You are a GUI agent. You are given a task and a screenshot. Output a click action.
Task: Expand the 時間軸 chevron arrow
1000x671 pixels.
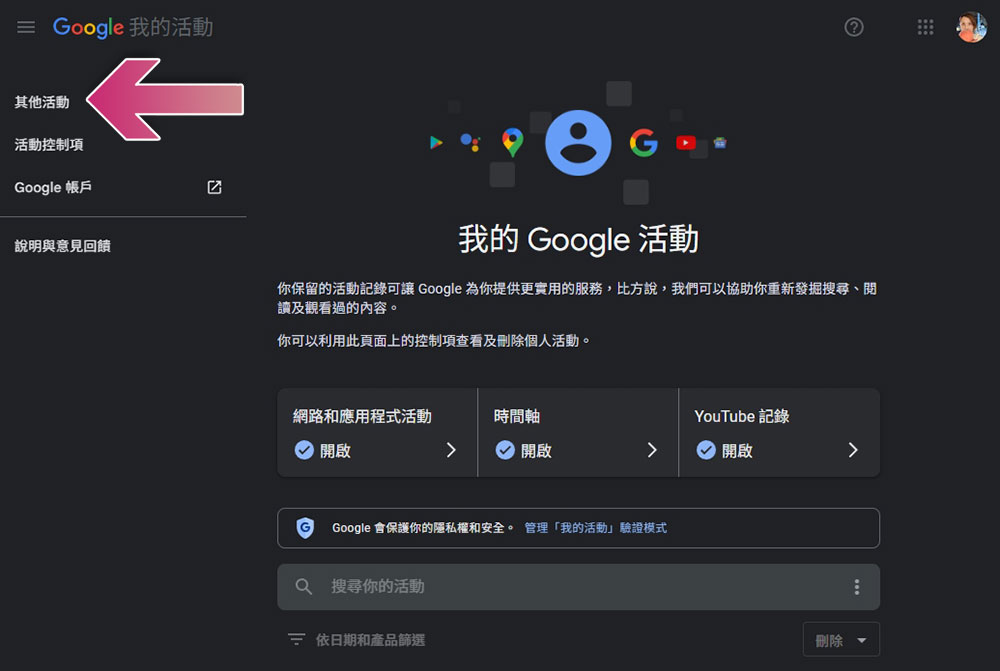(x=652, y=450)
